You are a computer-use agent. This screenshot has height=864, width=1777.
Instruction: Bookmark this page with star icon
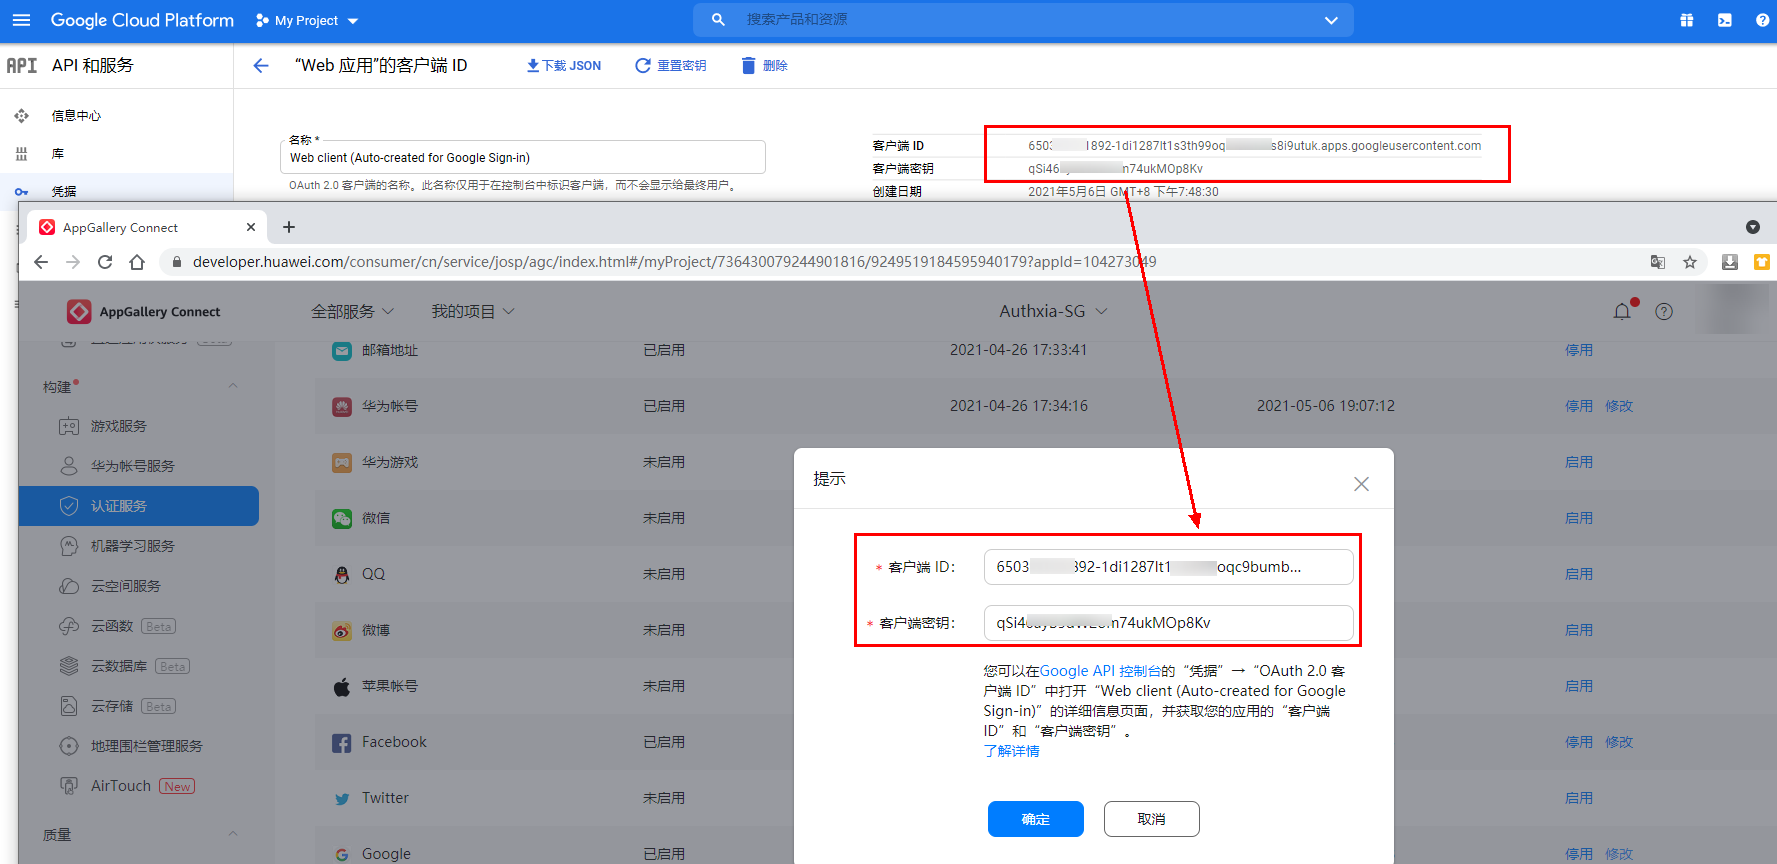pos(1690,262)
